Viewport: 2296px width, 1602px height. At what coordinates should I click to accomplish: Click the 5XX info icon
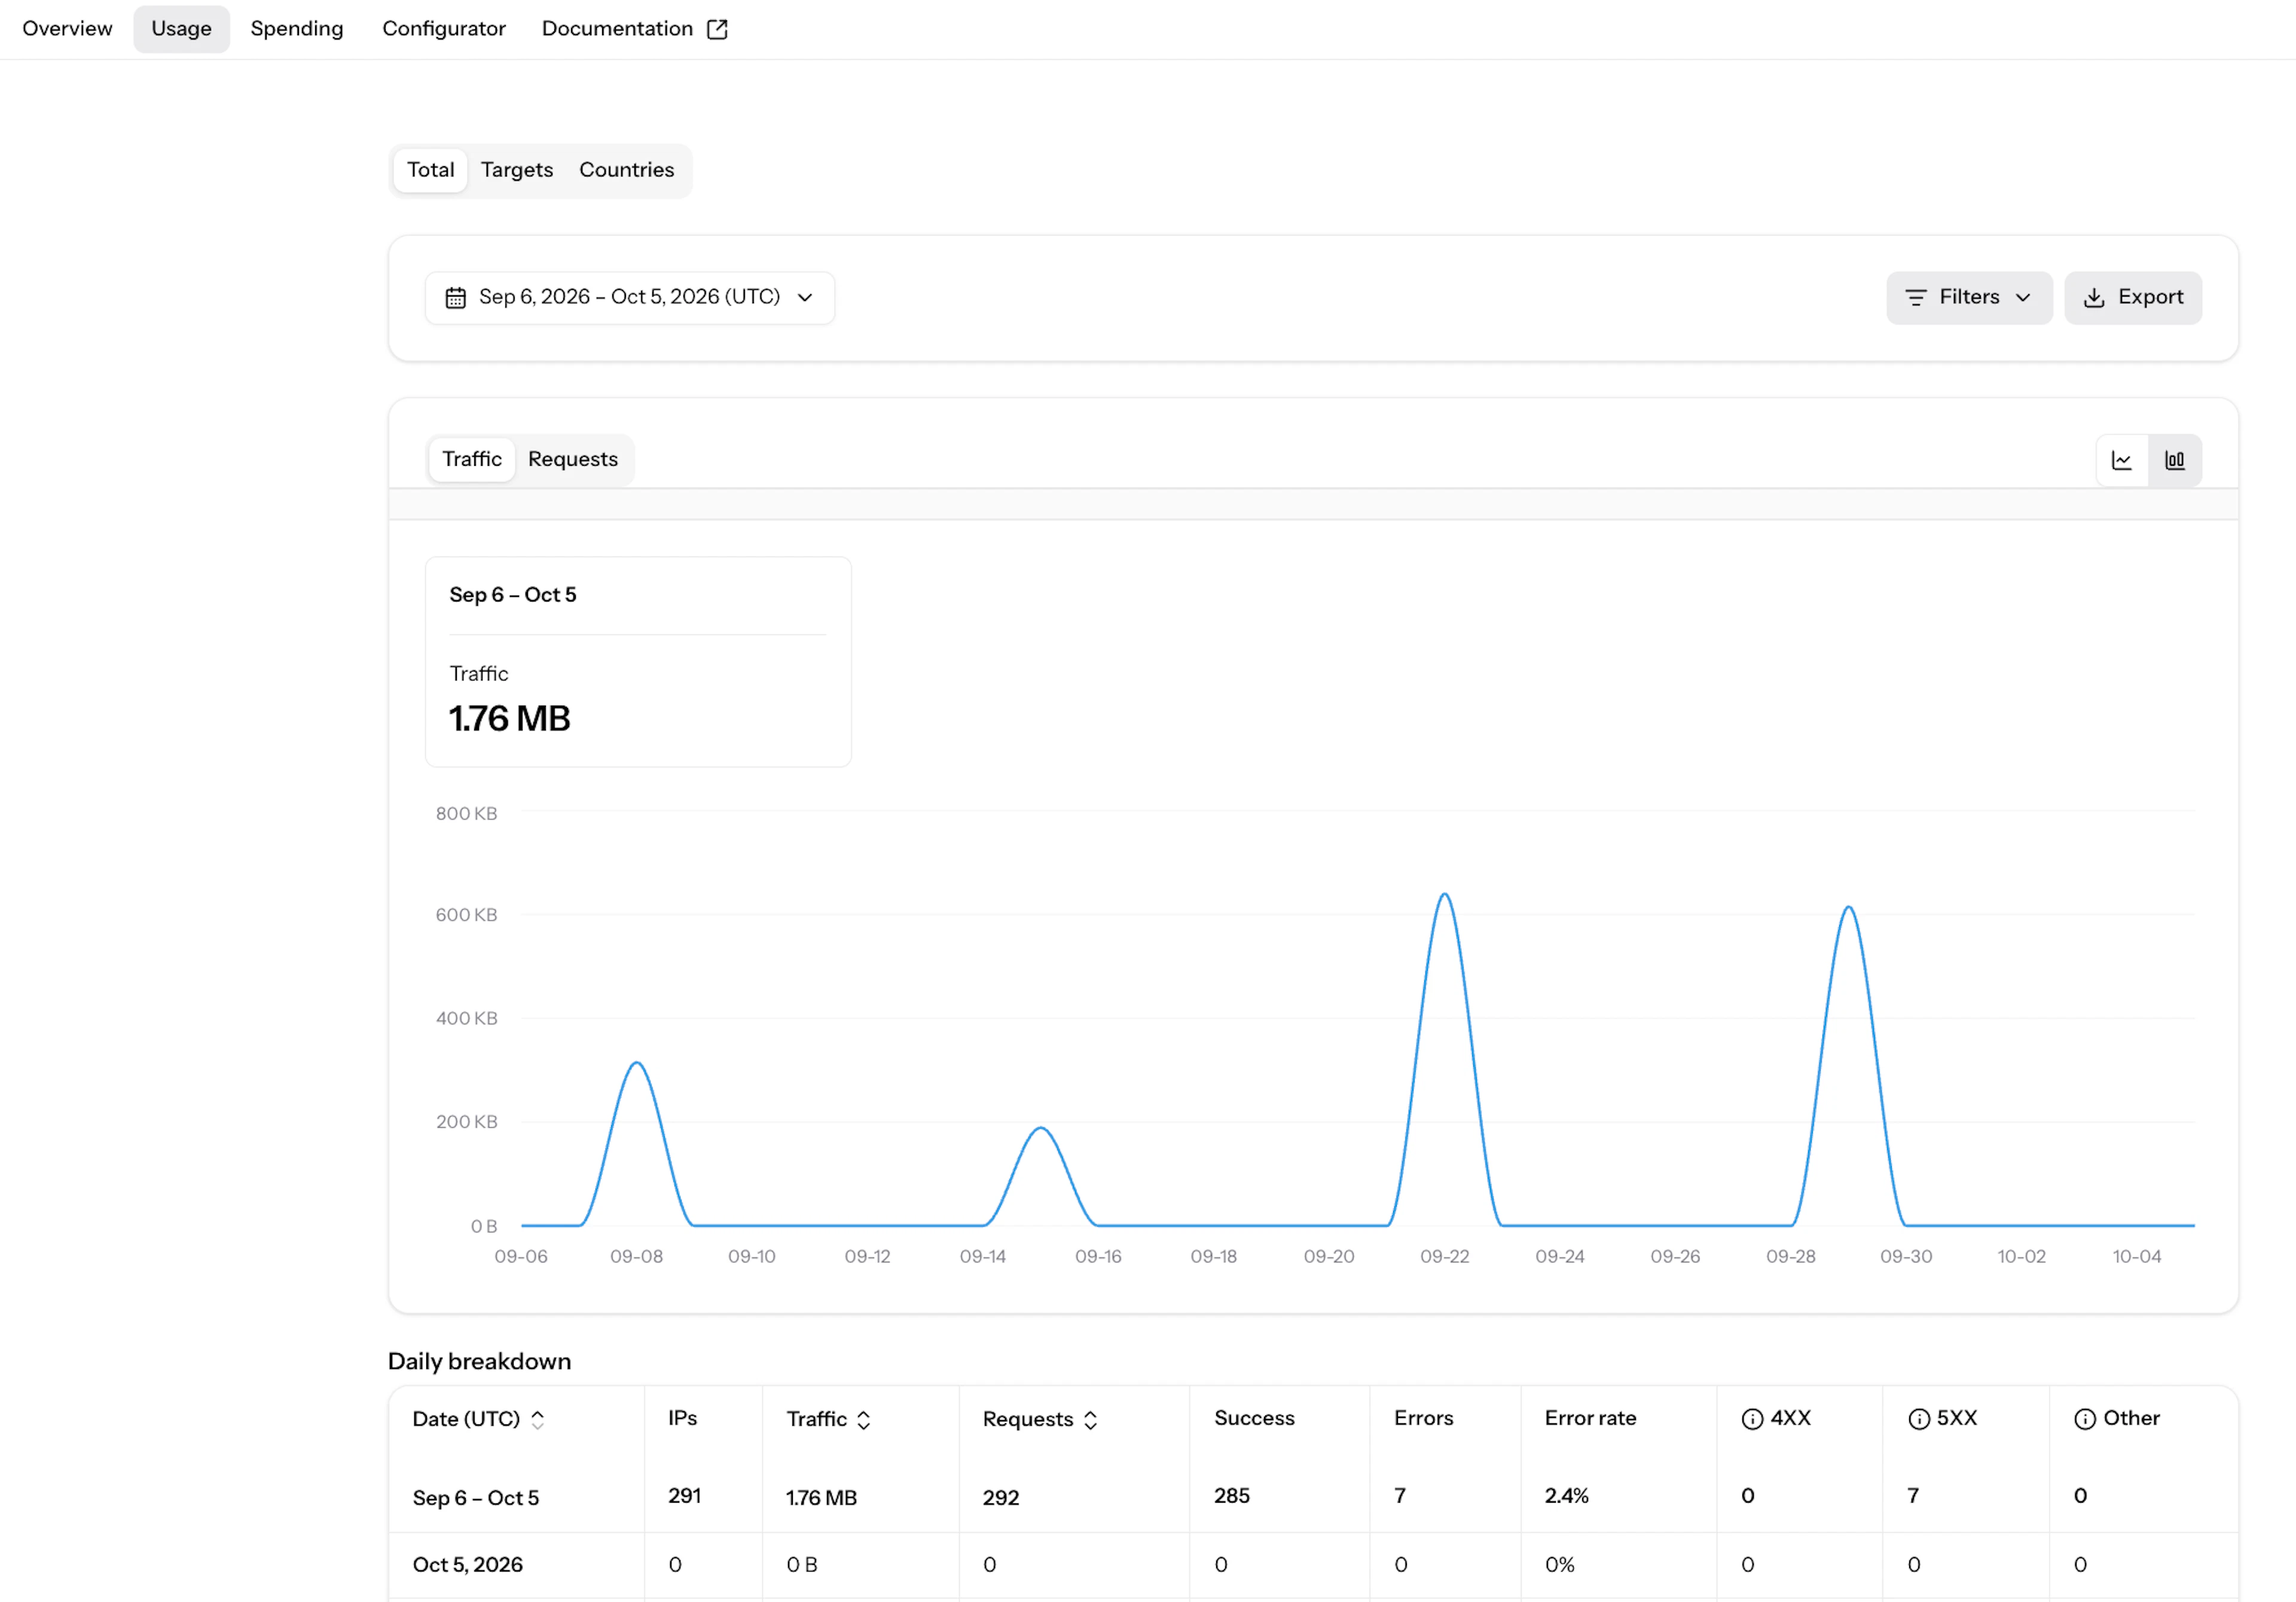[1919, 1419]
